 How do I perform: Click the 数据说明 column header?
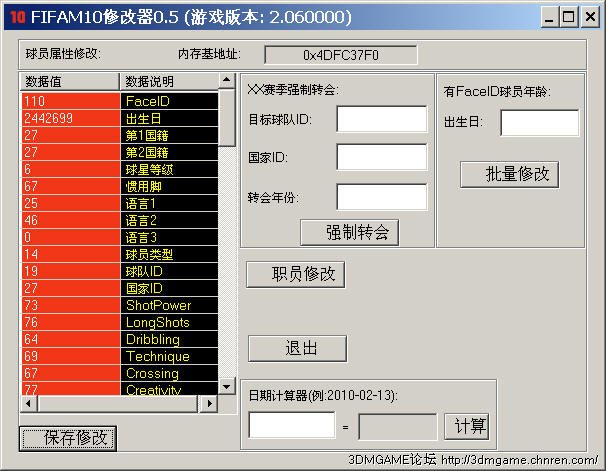[x=168, y=81]
